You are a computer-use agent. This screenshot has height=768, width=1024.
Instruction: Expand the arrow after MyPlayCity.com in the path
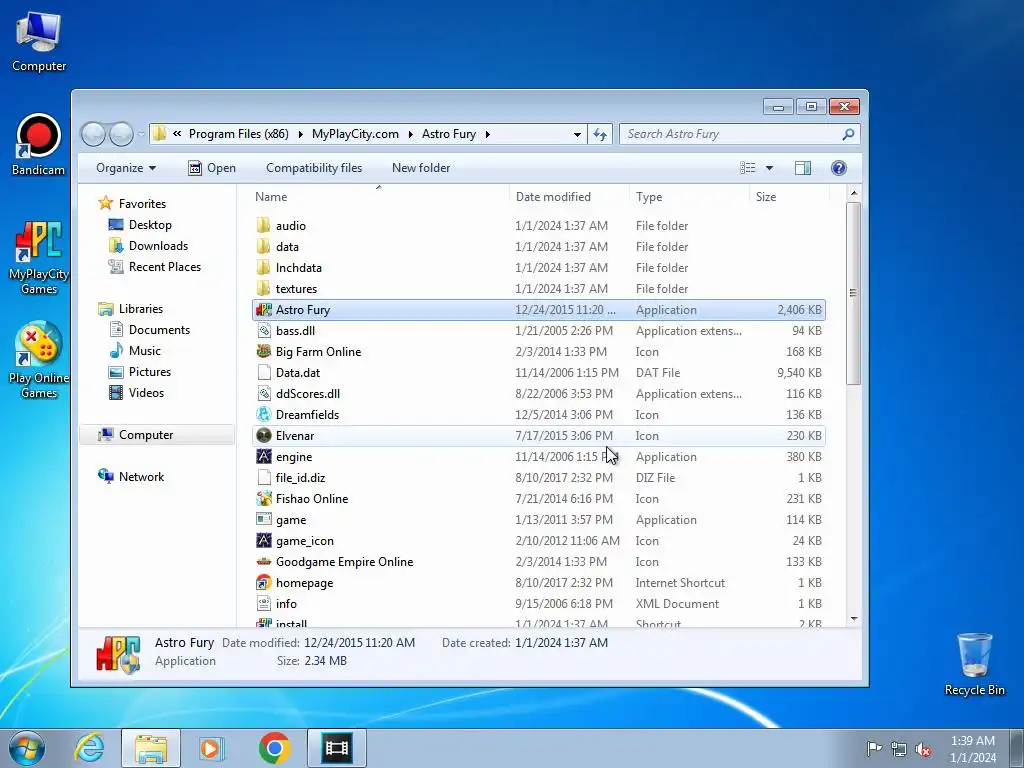coord(411,135)
